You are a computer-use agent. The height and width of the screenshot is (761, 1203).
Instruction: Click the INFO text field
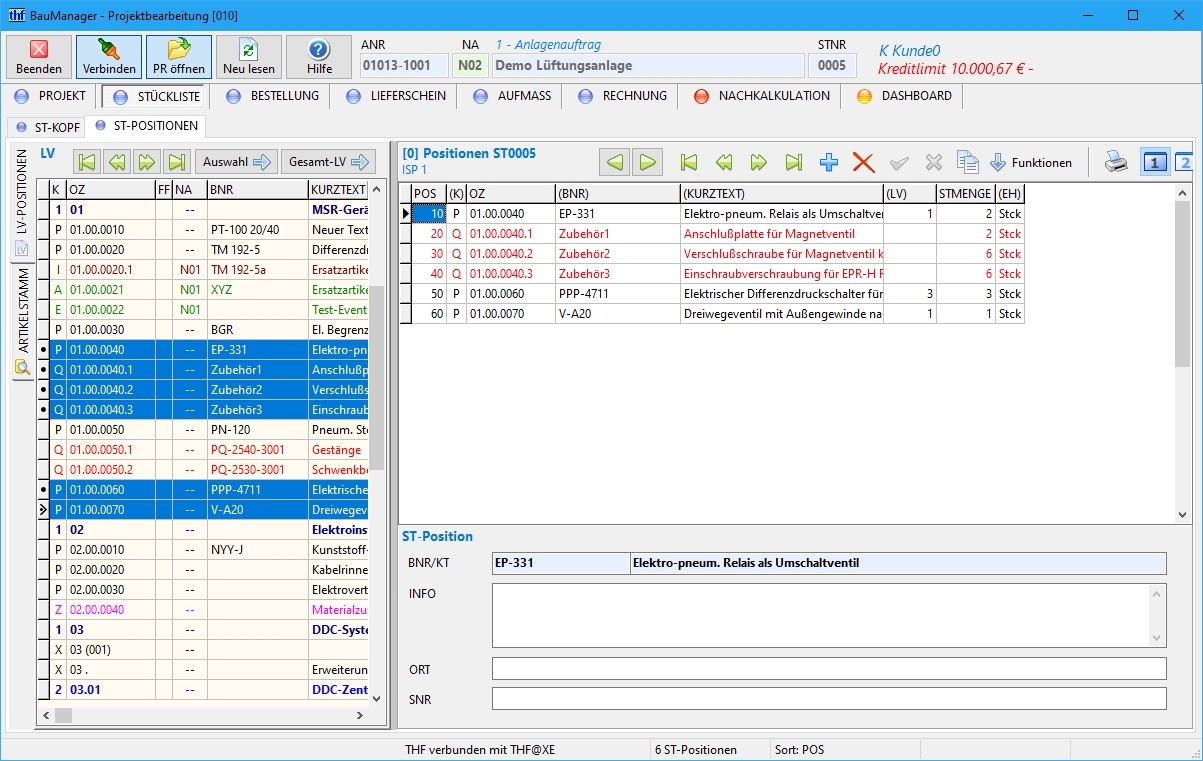click(x=828, y=615)
